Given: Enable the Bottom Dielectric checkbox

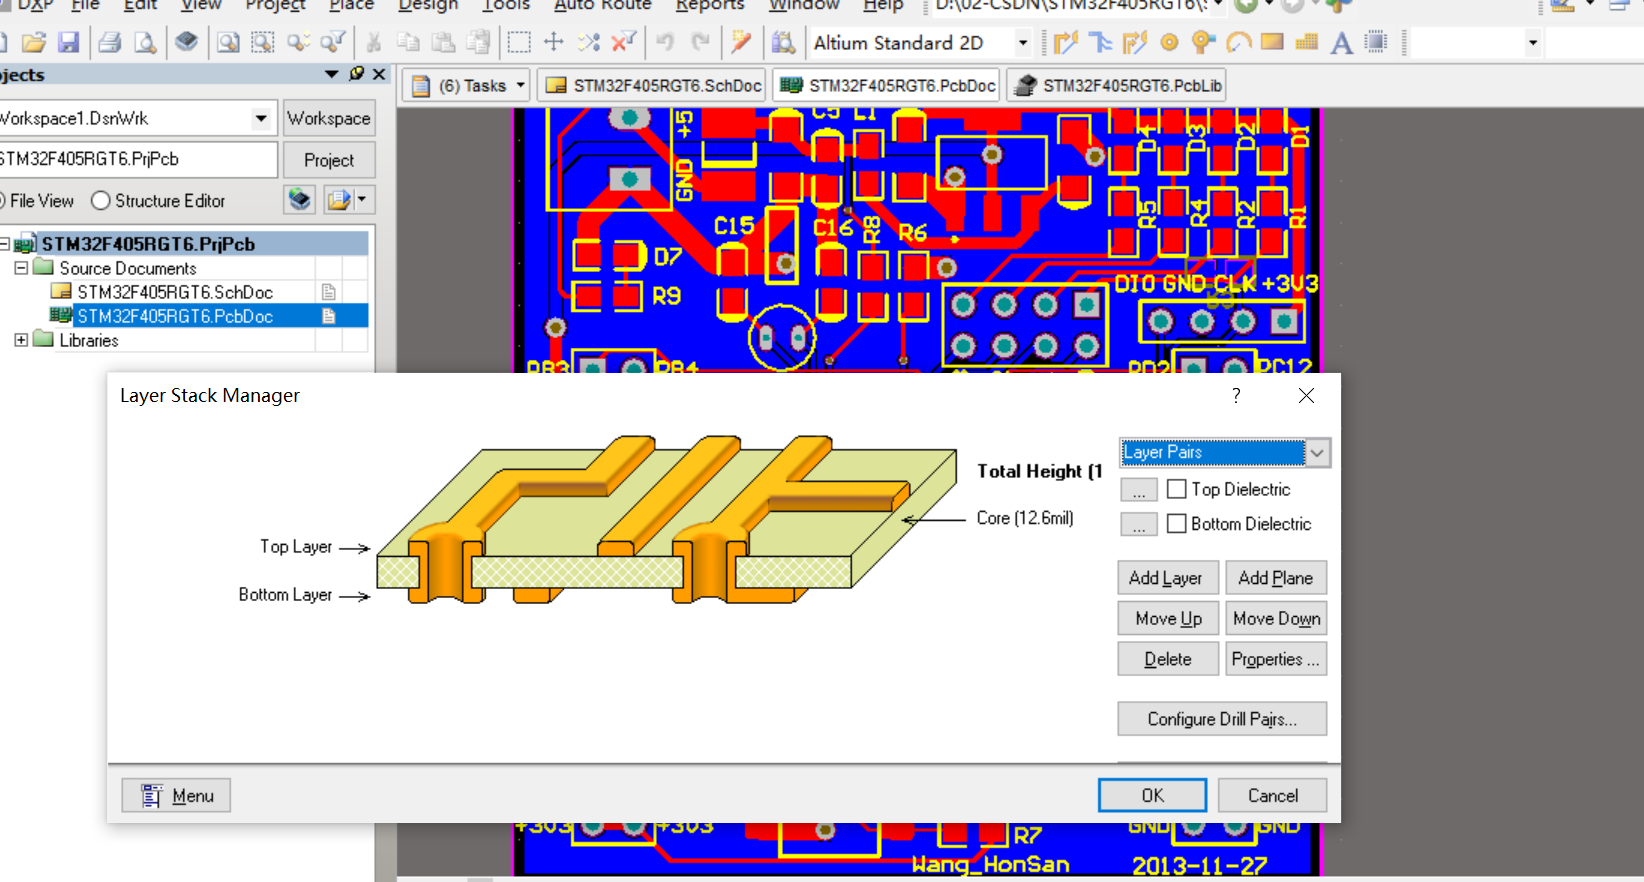Looking at the screenshot, I should 1177,523.
